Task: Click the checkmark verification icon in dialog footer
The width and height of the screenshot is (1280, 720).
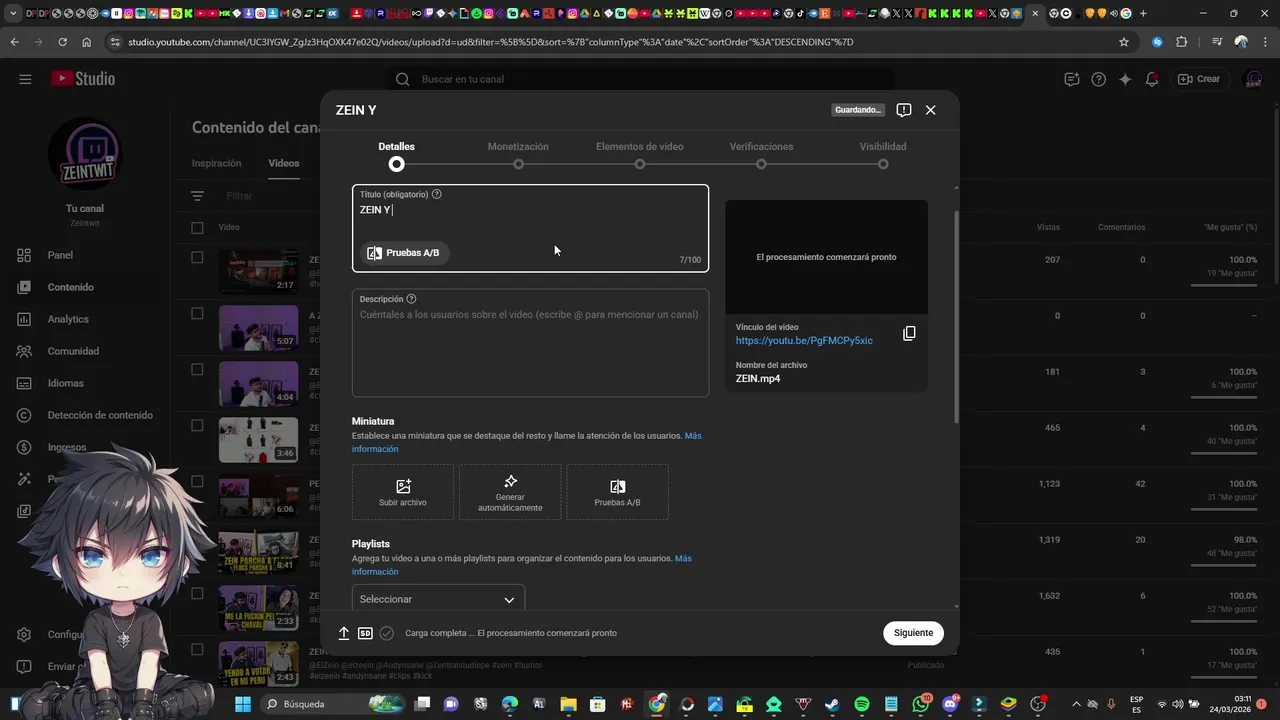Action: point(387,633)
